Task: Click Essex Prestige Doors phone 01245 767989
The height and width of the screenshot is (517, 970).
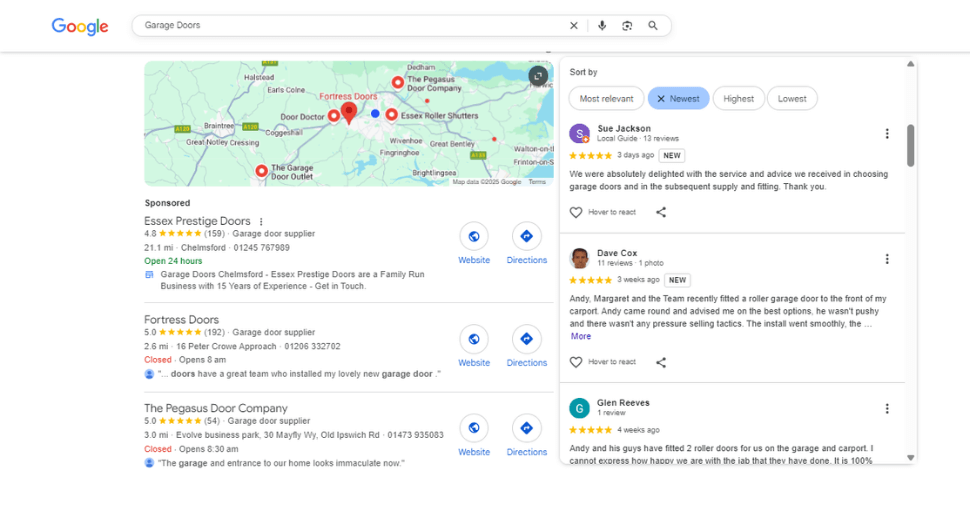Action: tap(262, 247)
